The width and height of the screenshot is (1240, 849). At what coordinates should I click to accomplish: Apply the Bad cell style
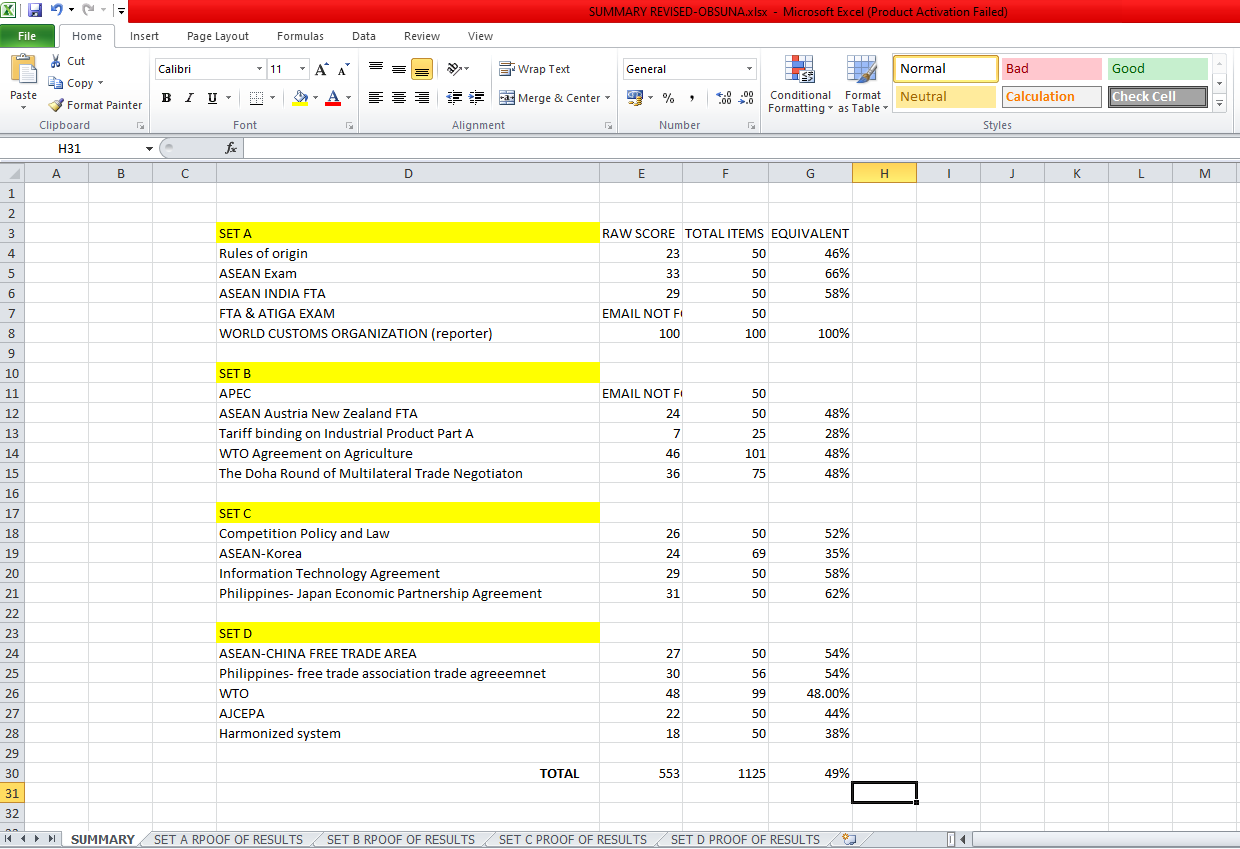click(1051, 69)
